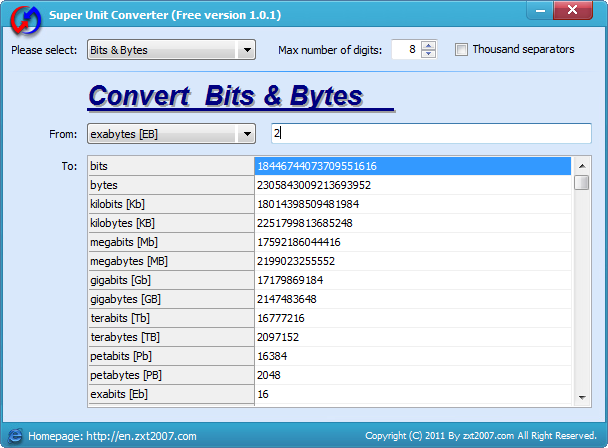
Task: Click the scrollbar up arrow in results list
Action: click(x=582, y=166)
